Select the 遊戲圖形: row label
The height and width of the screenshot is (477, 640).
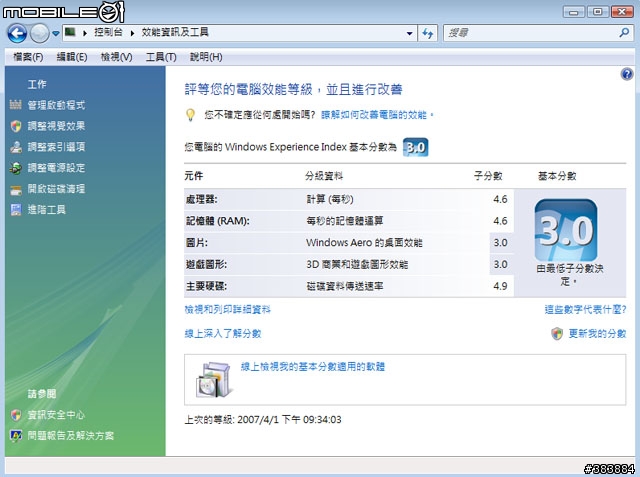click(206, 264)
